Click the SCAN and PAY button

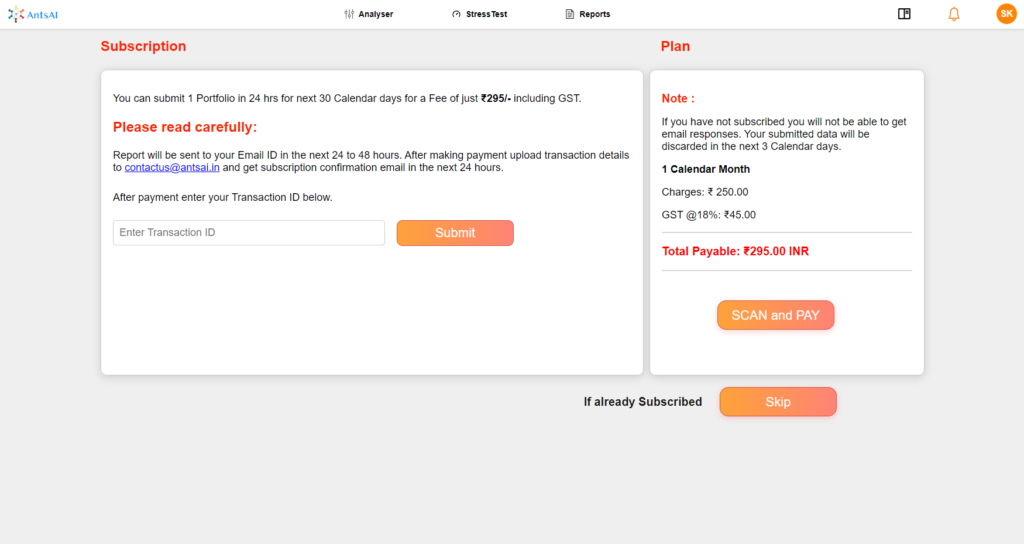coord(775,315)
